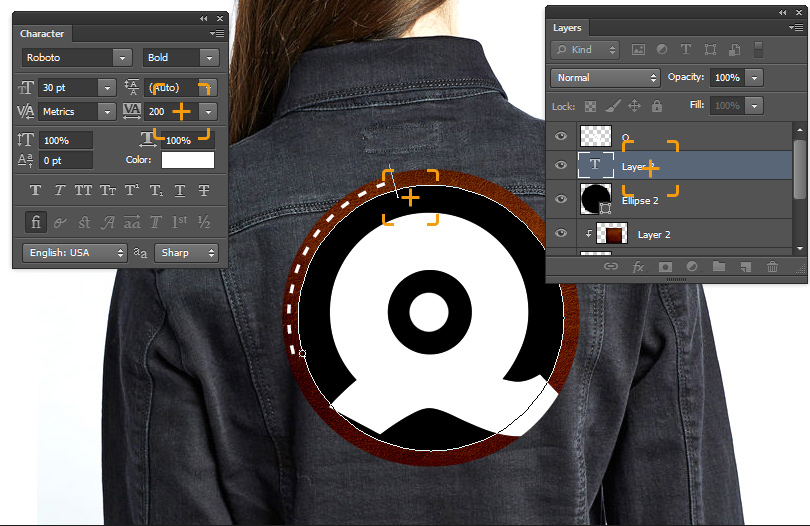Filter layers by smart objects icon
The height and width of the screenshot is (526, 810).
coord(734,50)
